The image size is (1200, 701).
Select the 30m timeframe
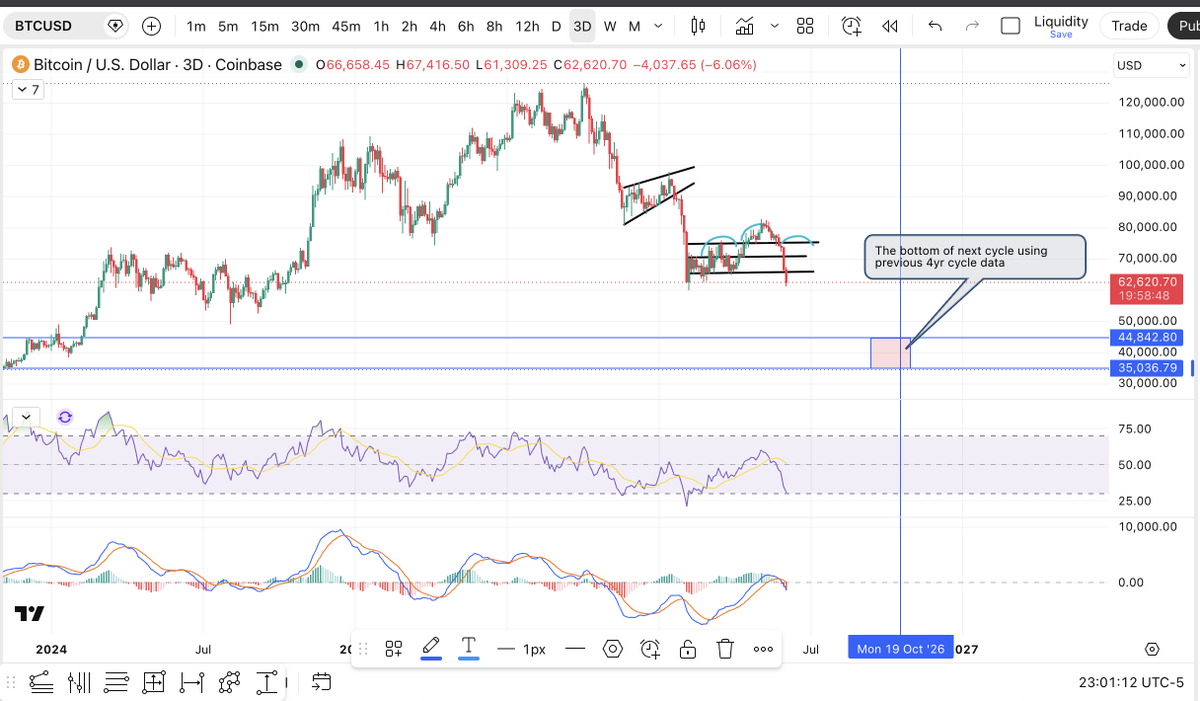tap(305, 26)
